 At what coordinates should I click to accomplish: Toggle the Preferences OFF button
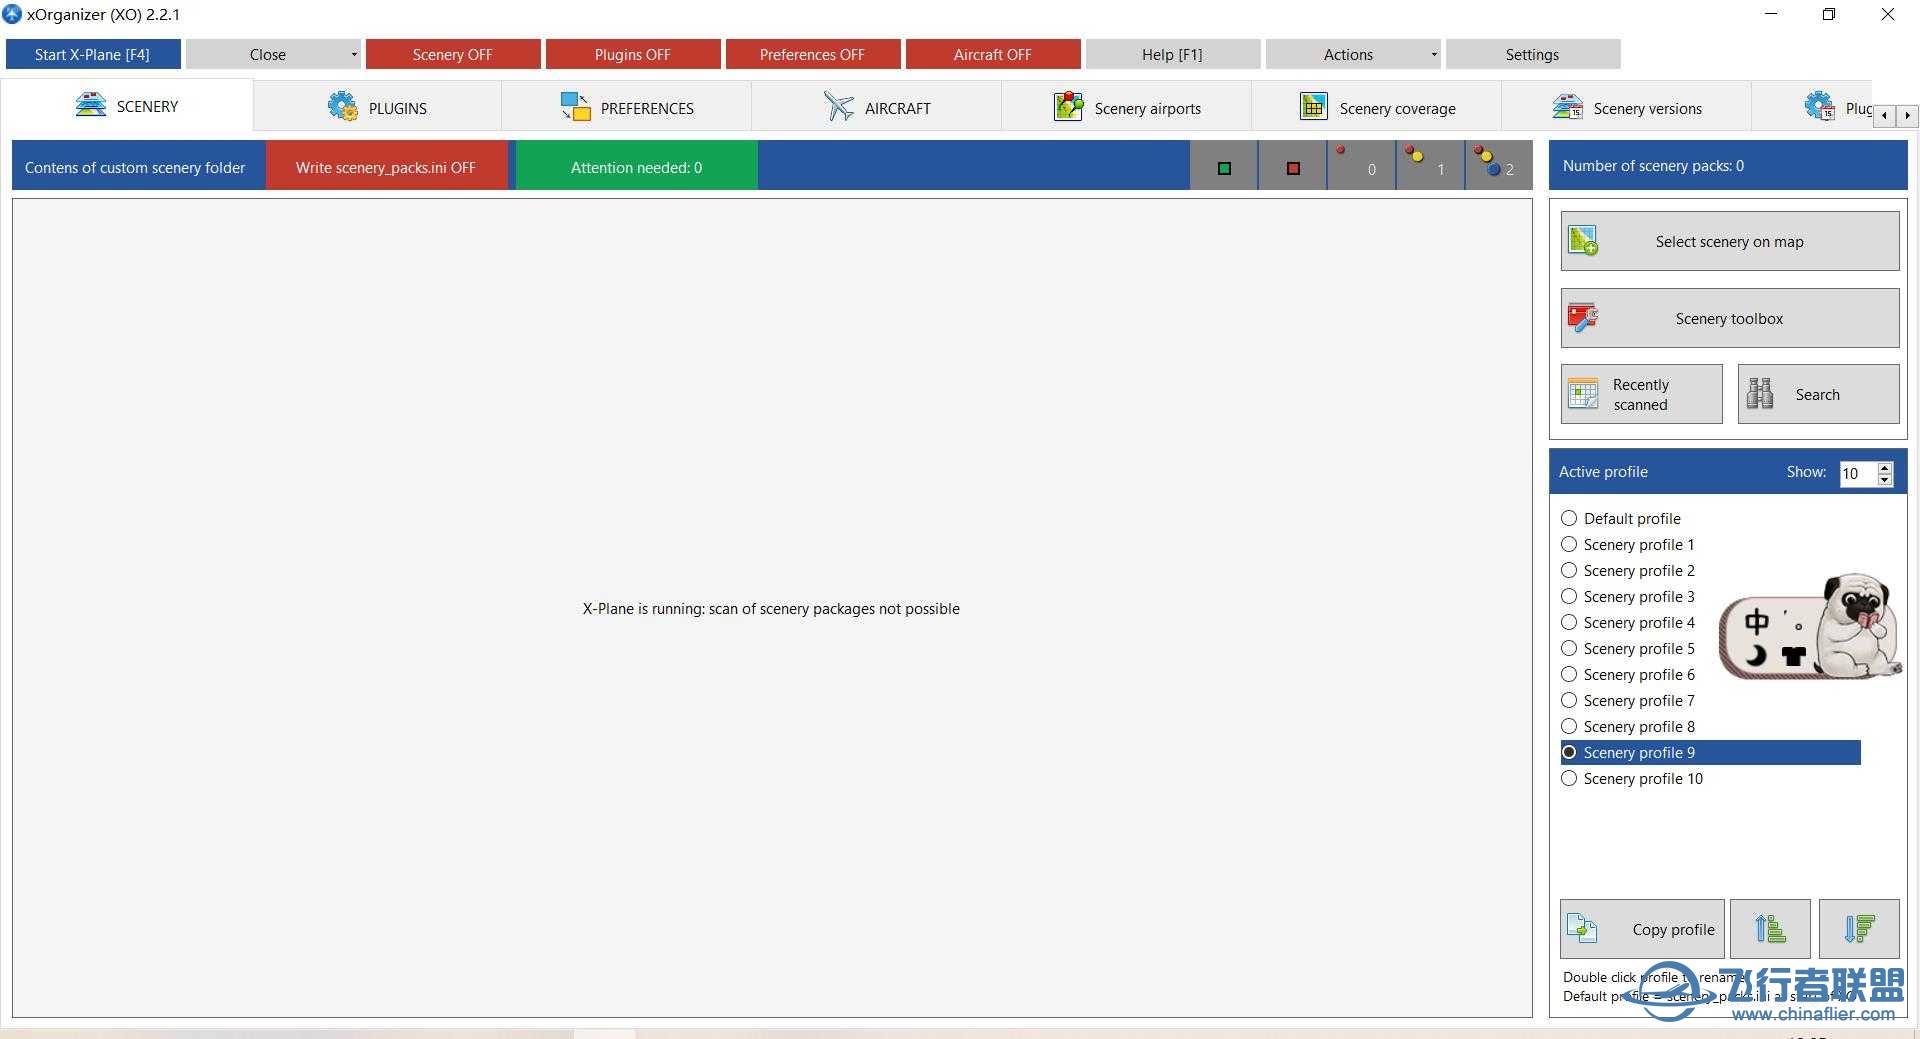point(813,55)
